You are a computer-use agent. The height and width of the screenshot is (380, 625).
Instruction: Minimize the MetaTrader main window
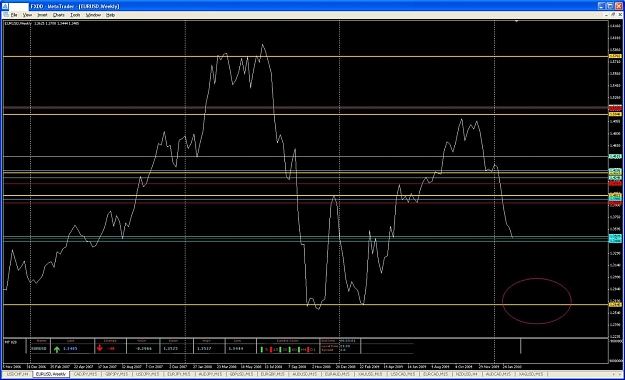602,6
